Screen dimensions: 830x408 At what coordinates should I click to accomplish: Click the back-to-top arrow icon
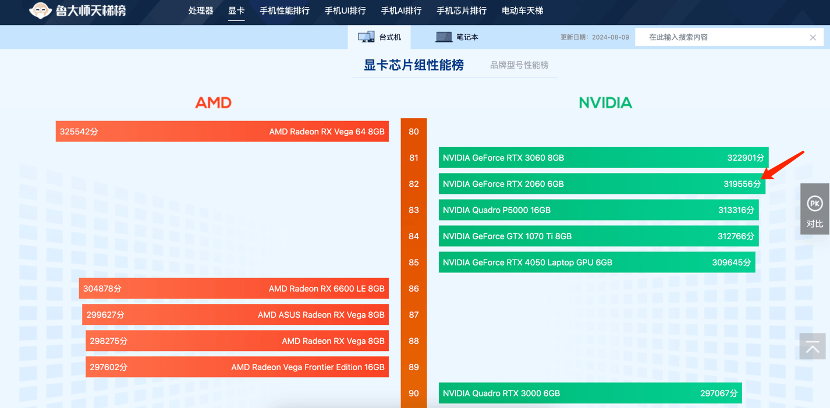click(x=814, y=347)
